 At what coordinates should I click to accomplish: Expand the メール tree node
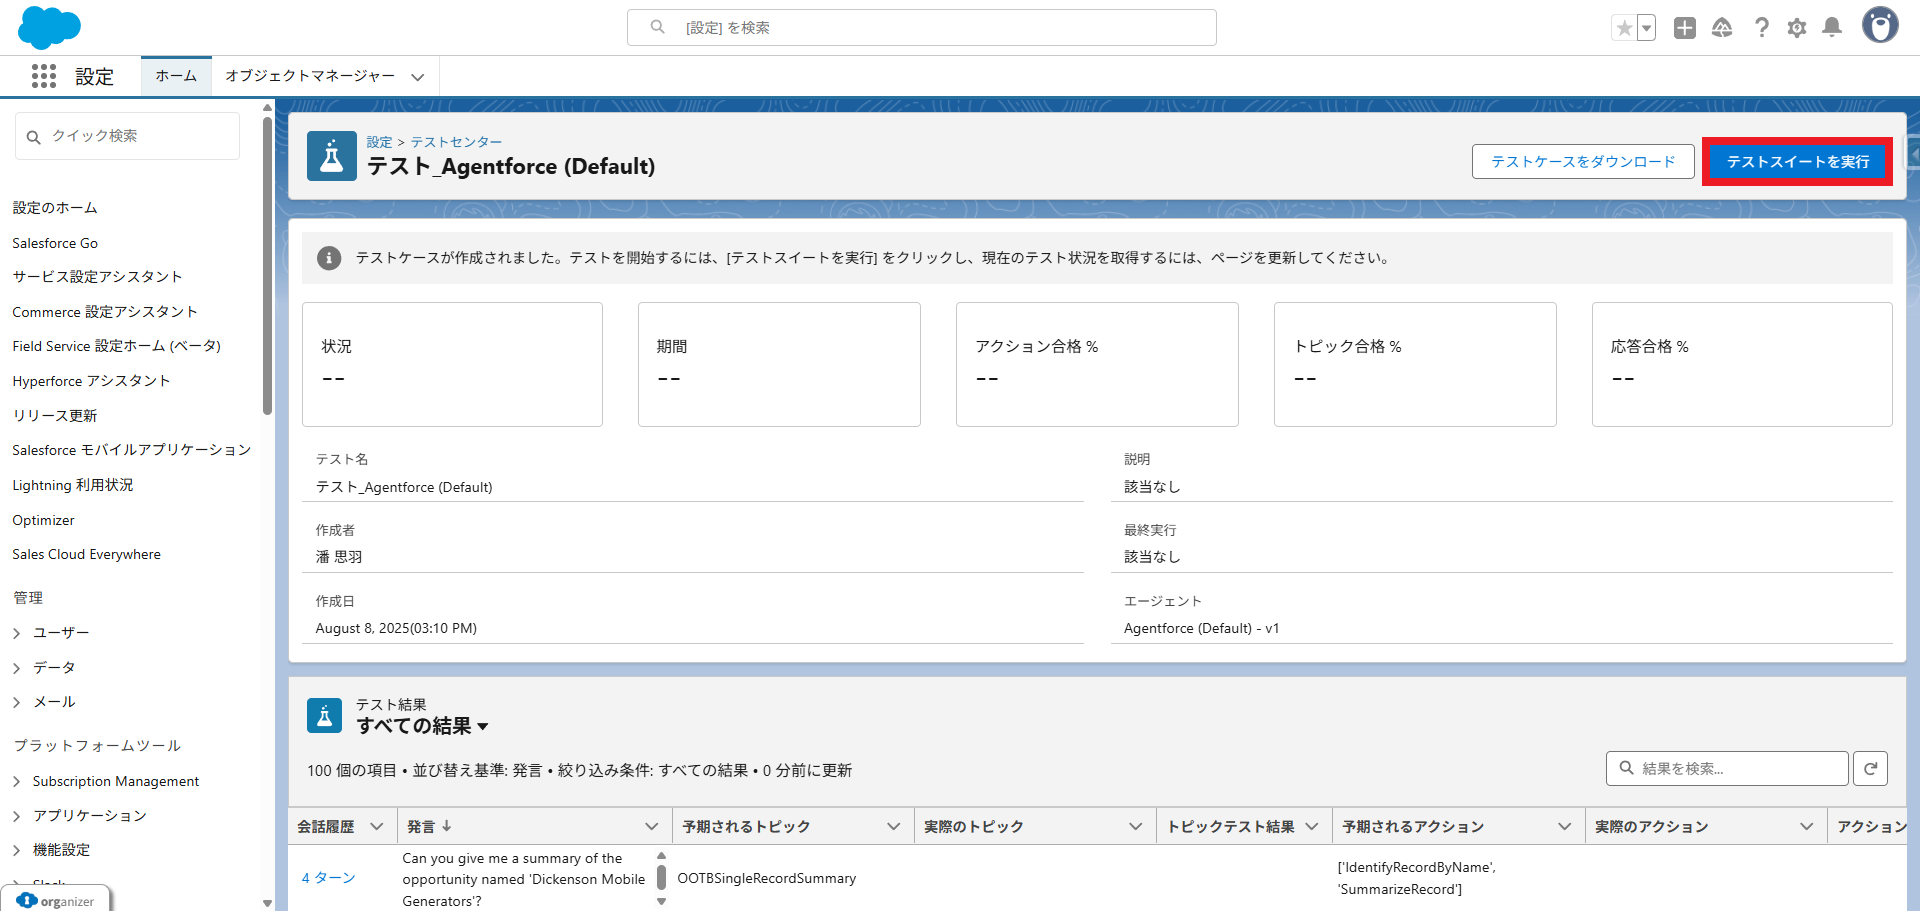17,703
